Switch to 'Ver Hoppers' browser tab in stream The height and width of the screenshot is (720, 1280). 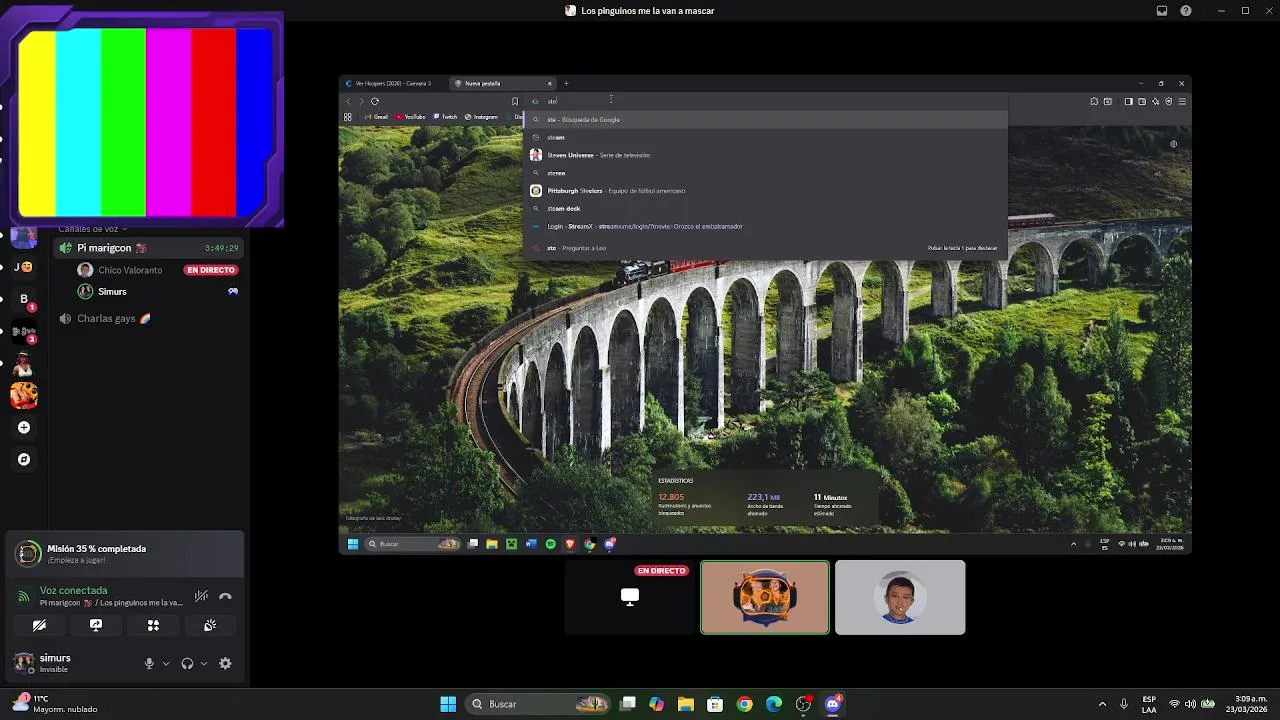point(395,83)
